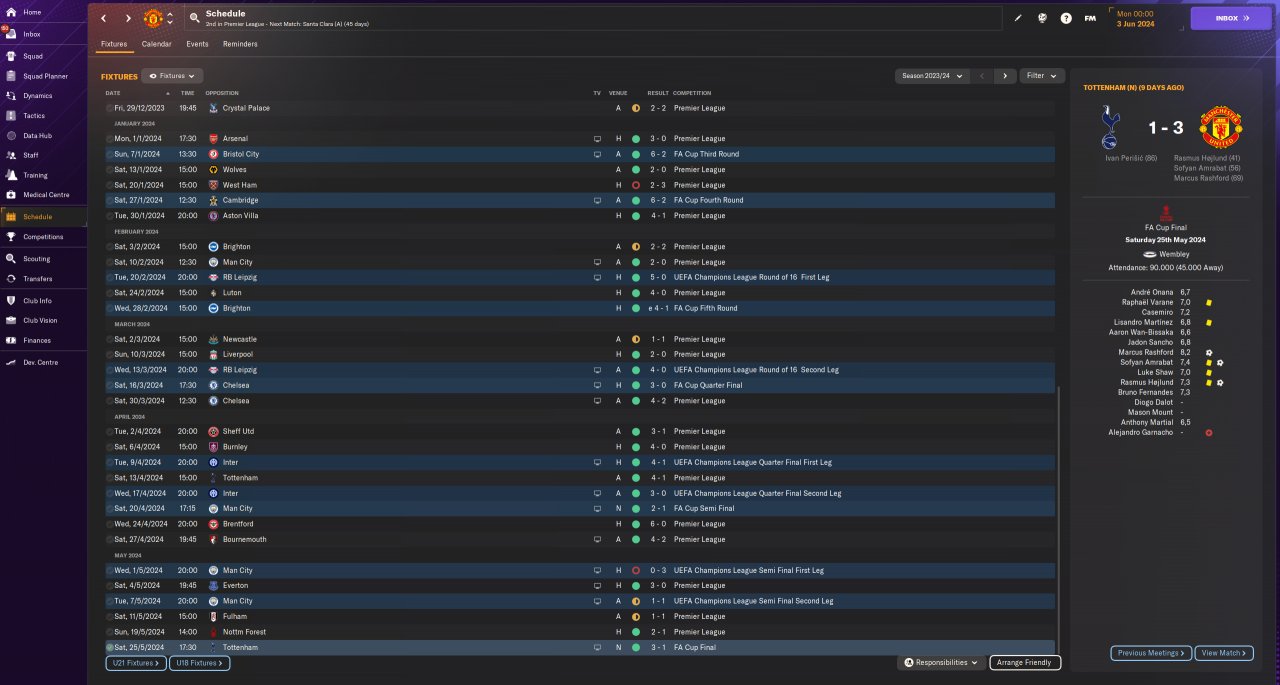This screenshot has width=1280, height=685.
Task: Select the circle for Crystal Palace fixture
Action: [x=109, y=108]
